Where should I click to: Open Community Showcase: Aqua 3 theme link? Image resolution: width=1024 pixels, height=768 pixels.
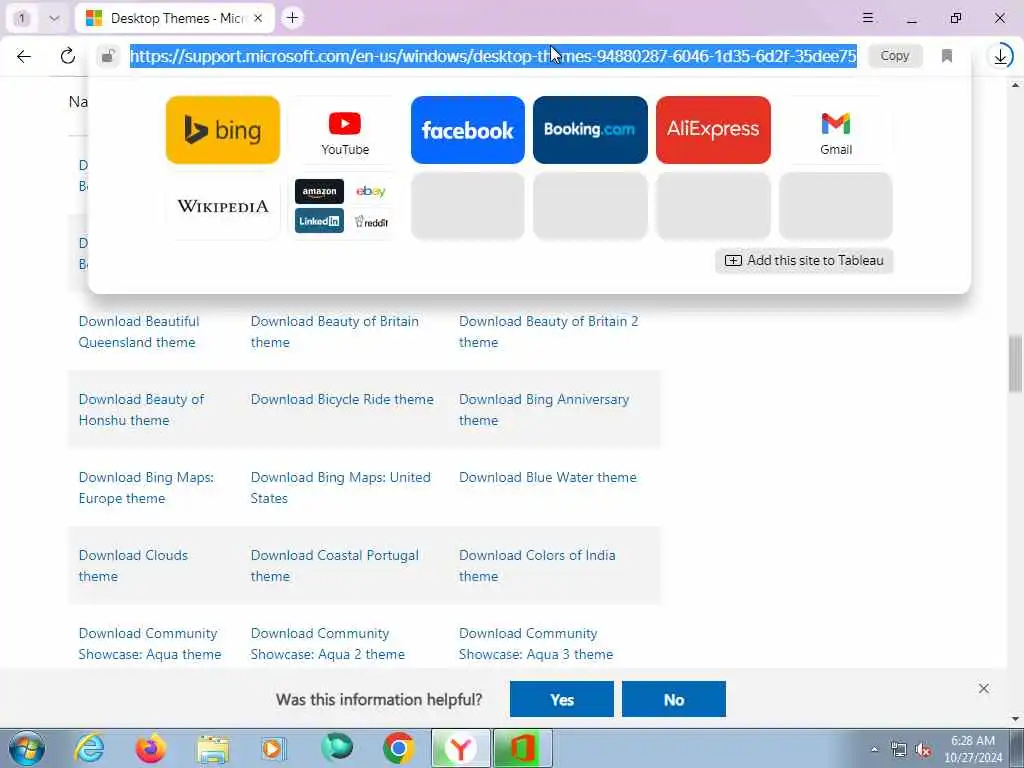point(536,644)
